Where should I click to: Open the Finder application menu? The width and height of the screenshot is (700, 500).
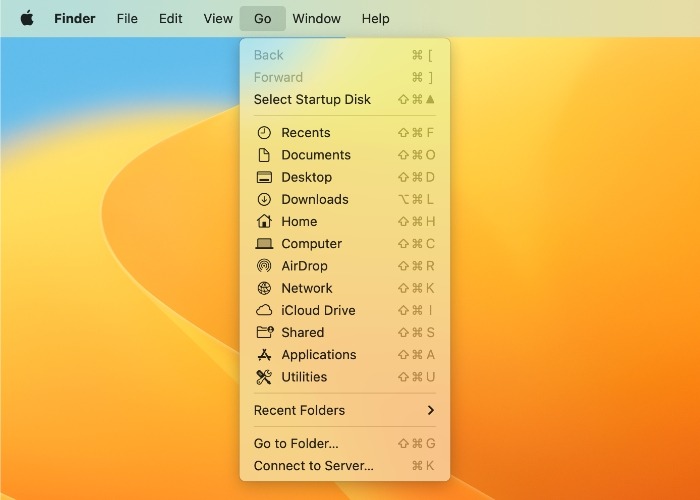point(75,18)
